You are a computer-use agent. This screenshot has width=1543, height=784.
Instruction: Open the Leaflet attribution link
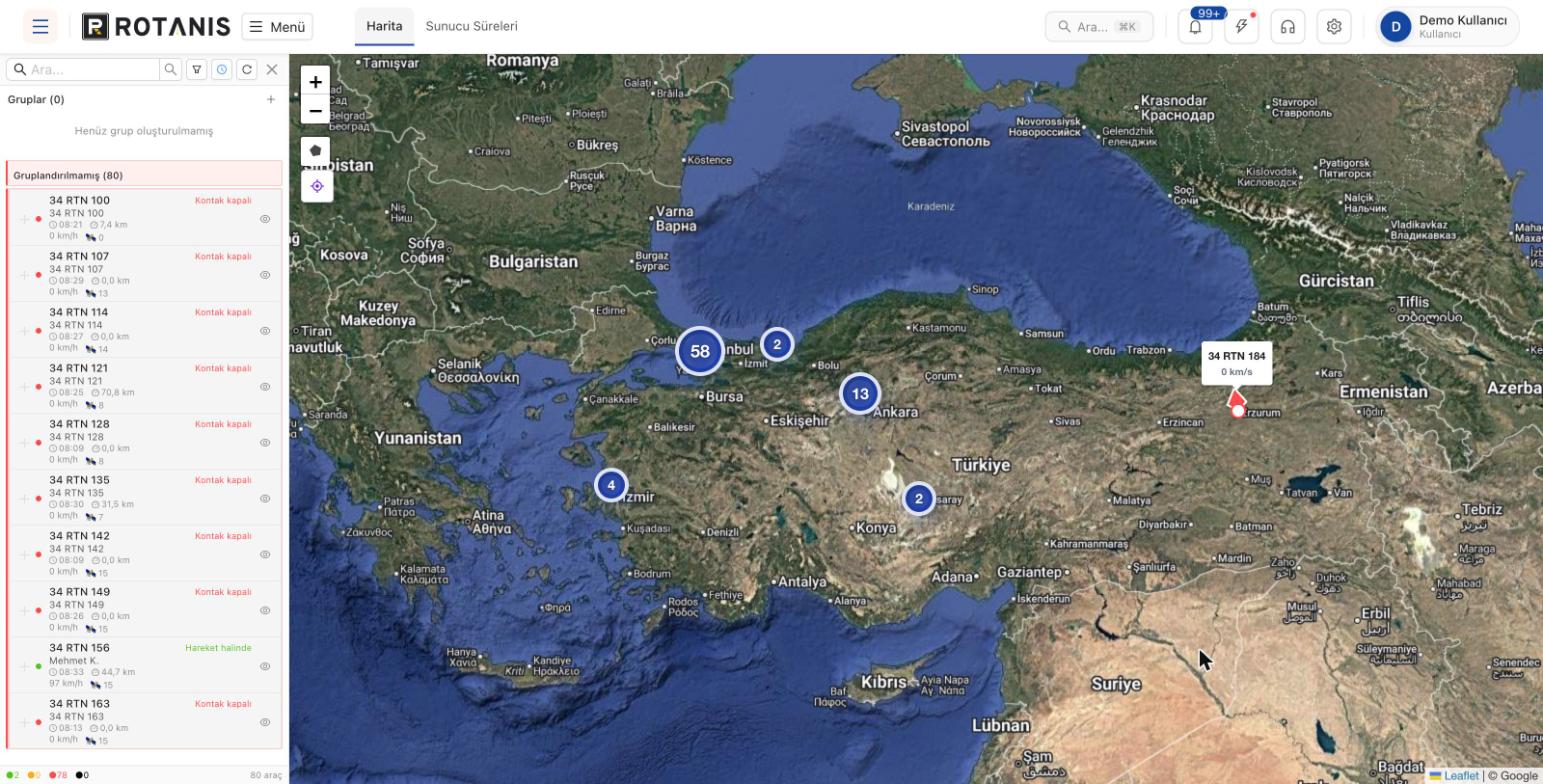[1454, 775]
